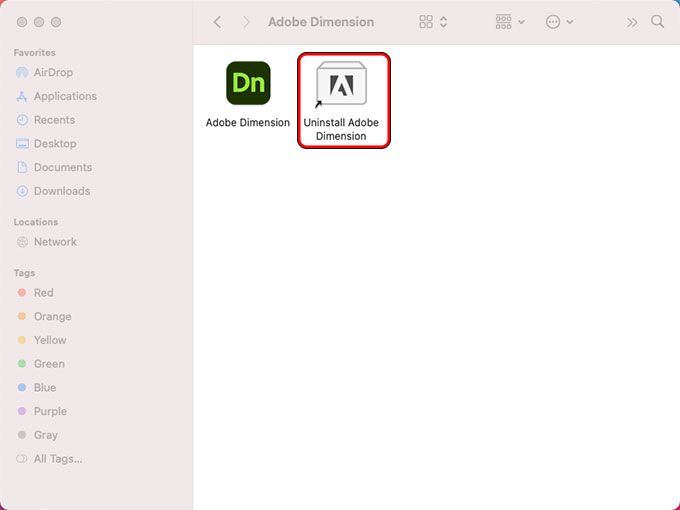Click the Adobe Dimension file name label

(248, 123)
